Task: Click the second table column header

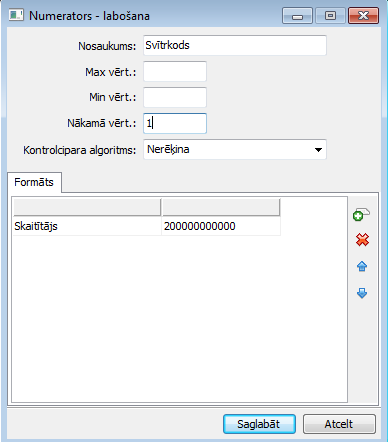Action: 221,207
